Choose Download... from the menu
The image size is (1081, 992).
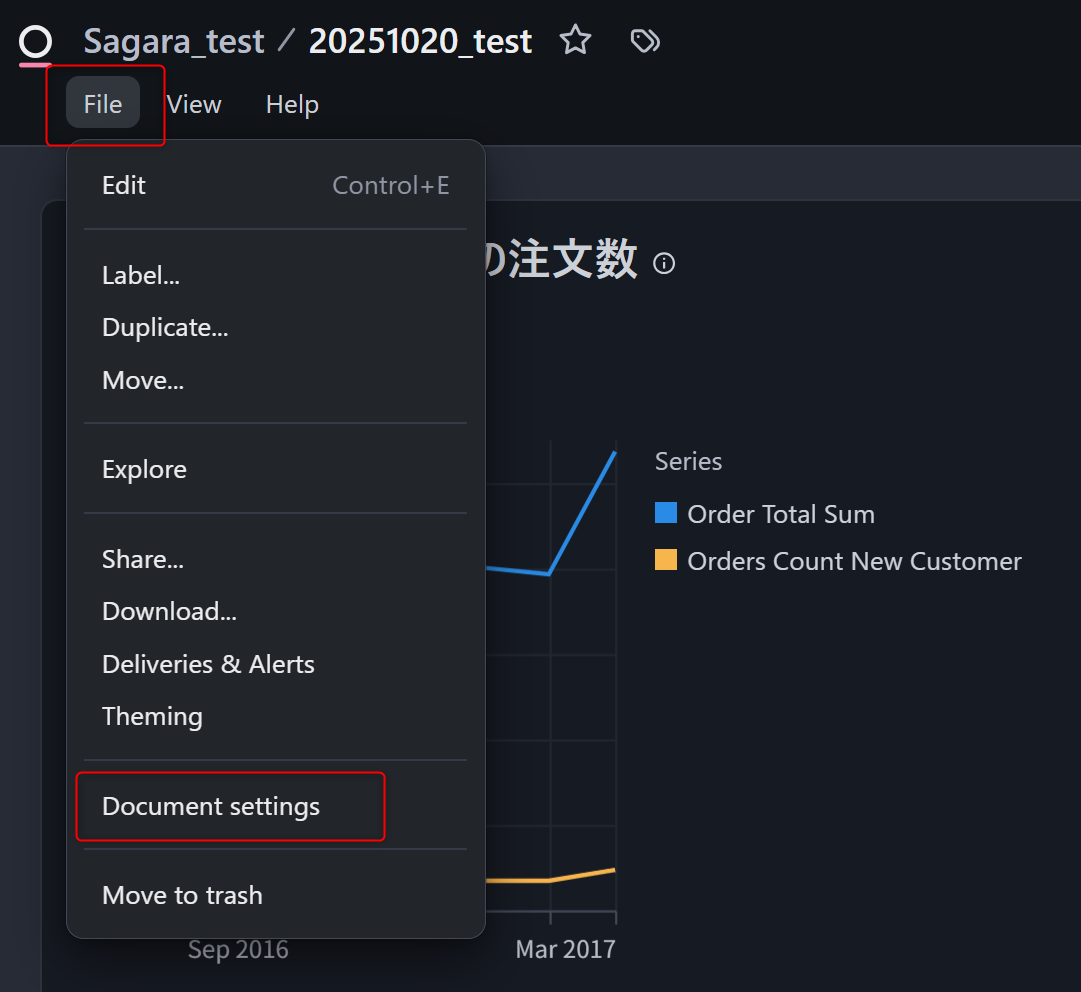coord(169,611)
